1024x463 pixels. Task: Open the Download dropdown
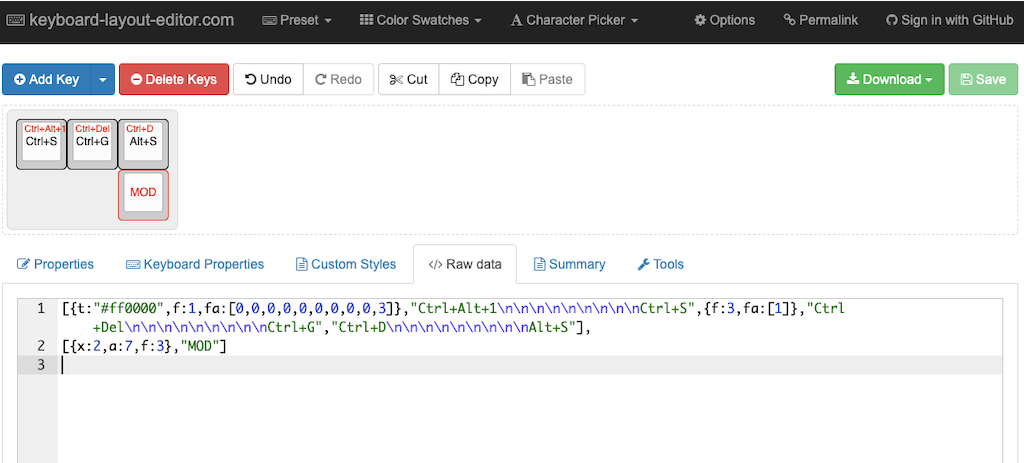click(x=889, y=79)
